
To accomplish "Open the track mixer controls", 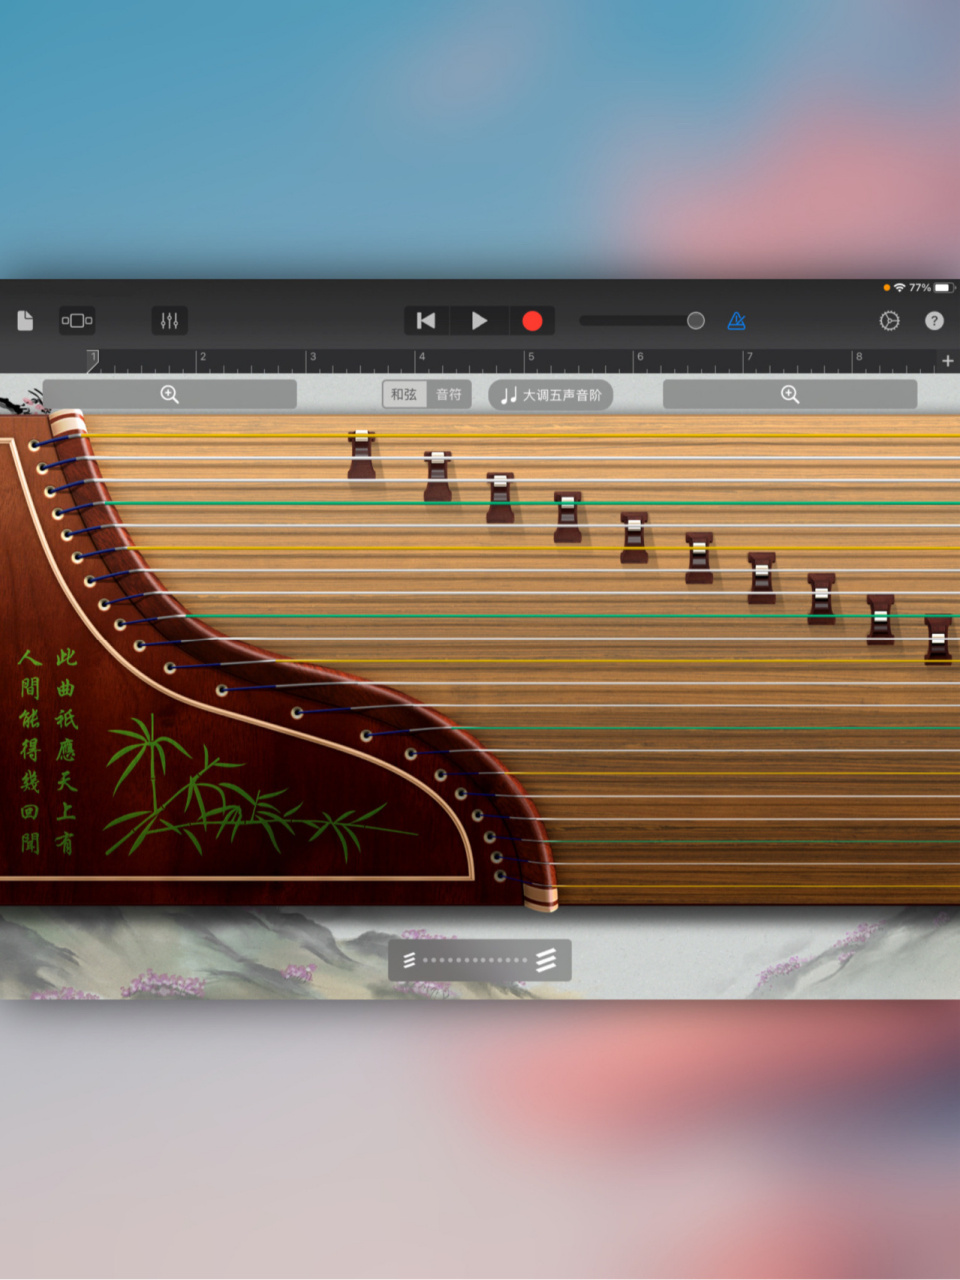I will point(169,320).
